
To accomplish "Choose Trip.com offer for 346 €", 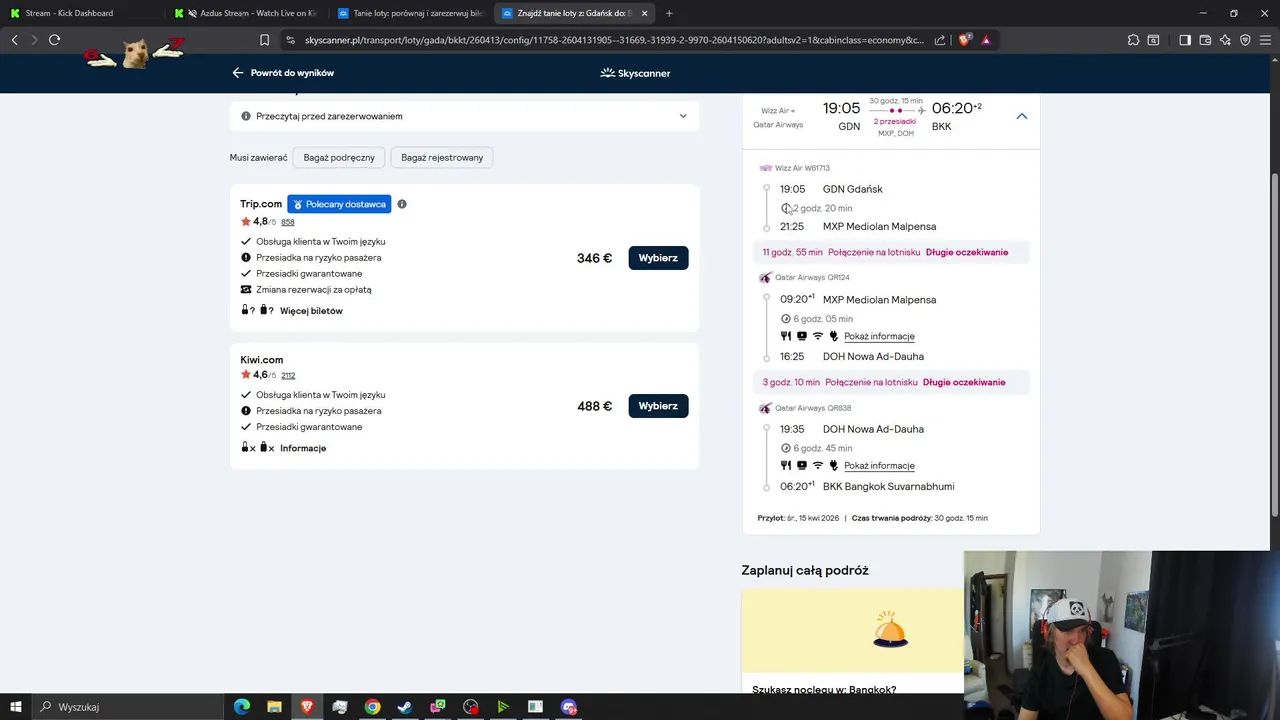I will coord(658,258).
